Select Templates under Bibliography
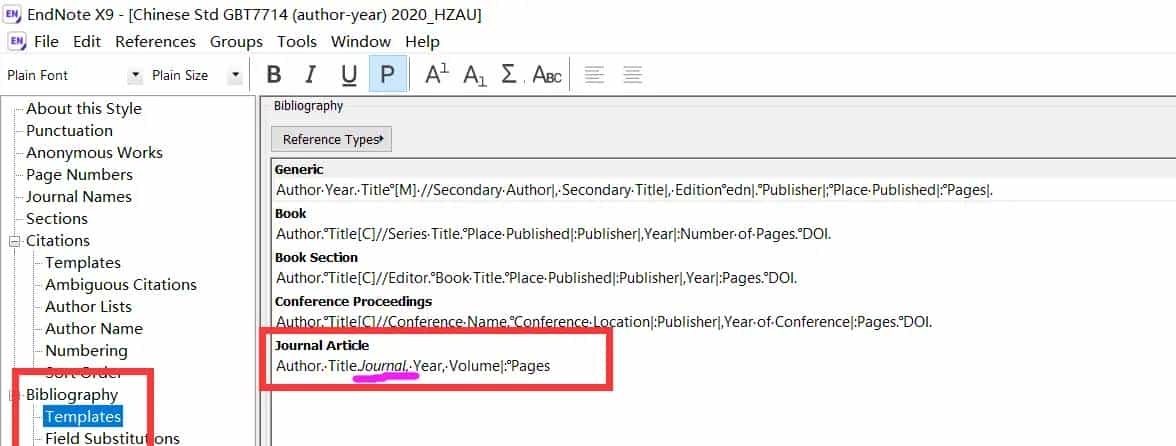The image size is (1176, 446). click(x=82, y=417)
